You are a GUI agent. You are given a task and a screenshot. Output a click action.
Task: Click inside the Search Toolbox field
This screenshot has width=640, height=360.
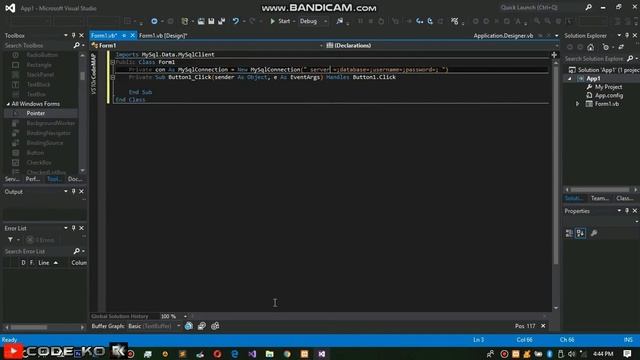pyautogui.click(x=38, y=45)
